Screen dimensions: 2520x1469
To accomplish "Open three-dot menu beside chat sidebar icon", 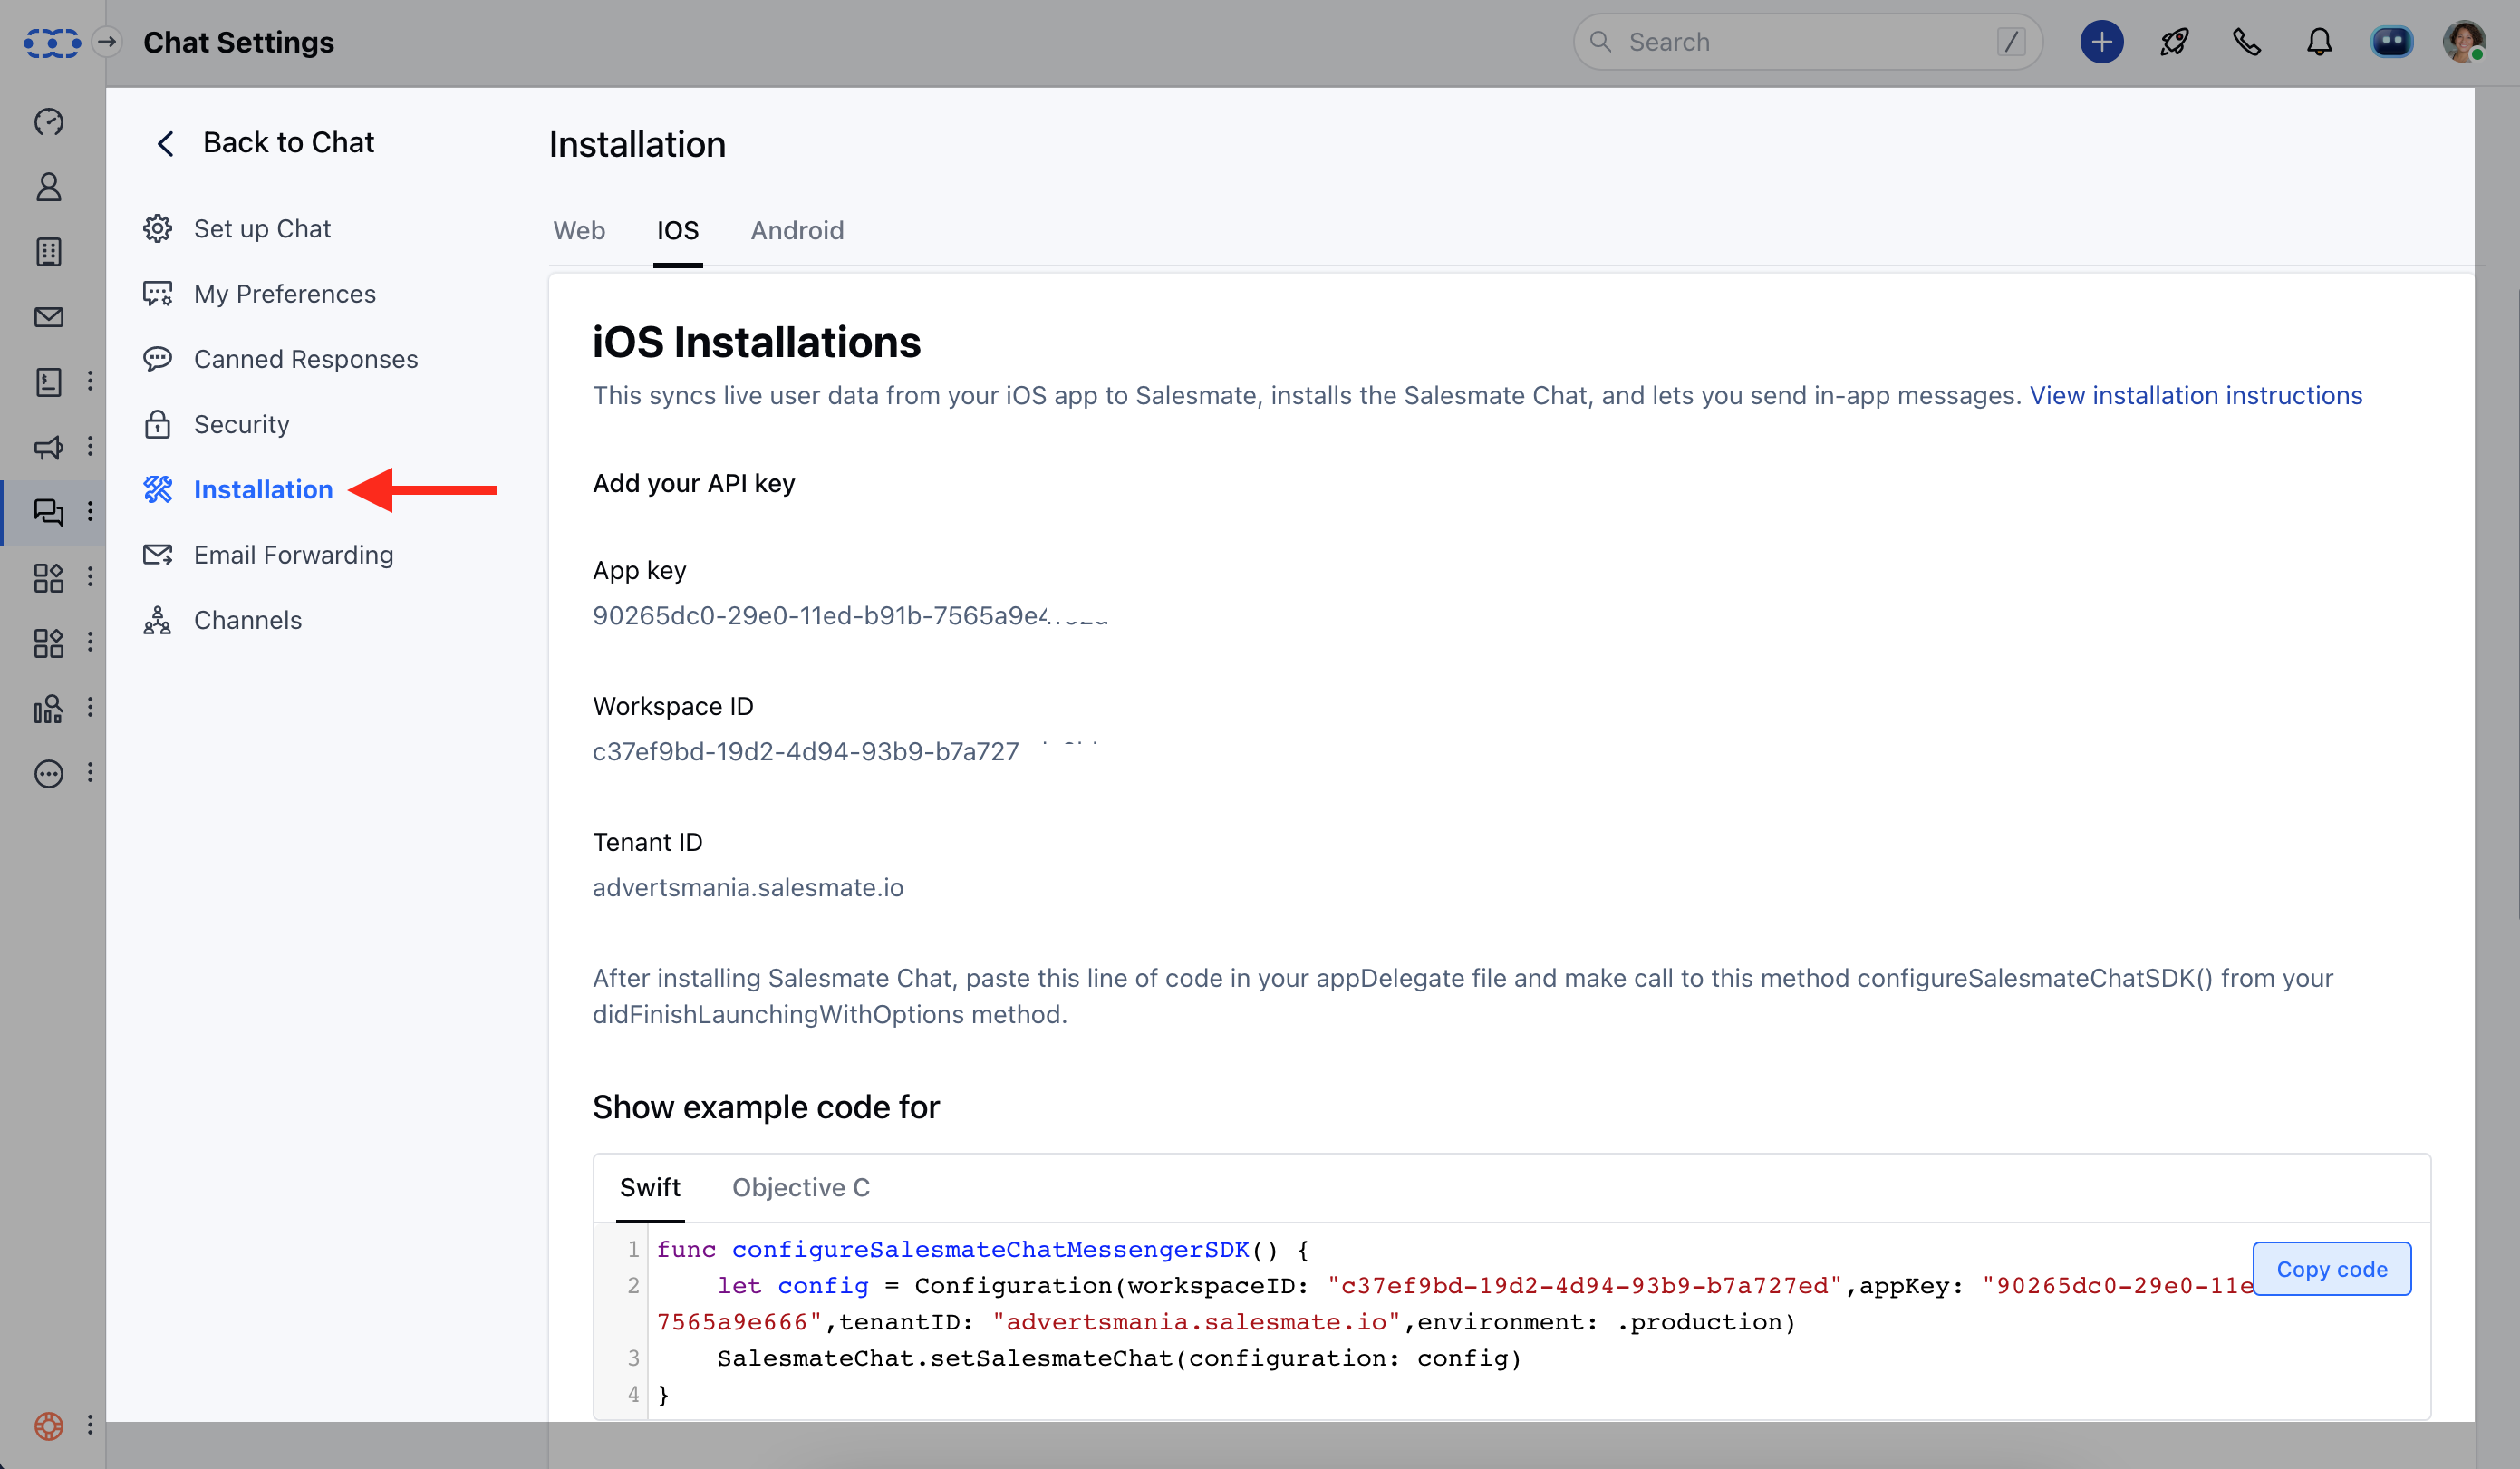I will pyautogui.click(x=90, y=512).
